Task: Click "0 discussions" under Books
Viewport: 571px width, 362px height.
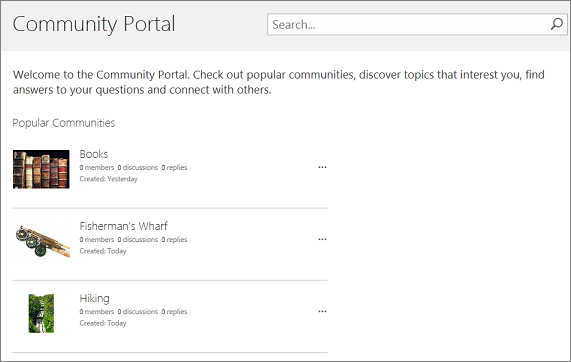Action: tap(138, 168)
